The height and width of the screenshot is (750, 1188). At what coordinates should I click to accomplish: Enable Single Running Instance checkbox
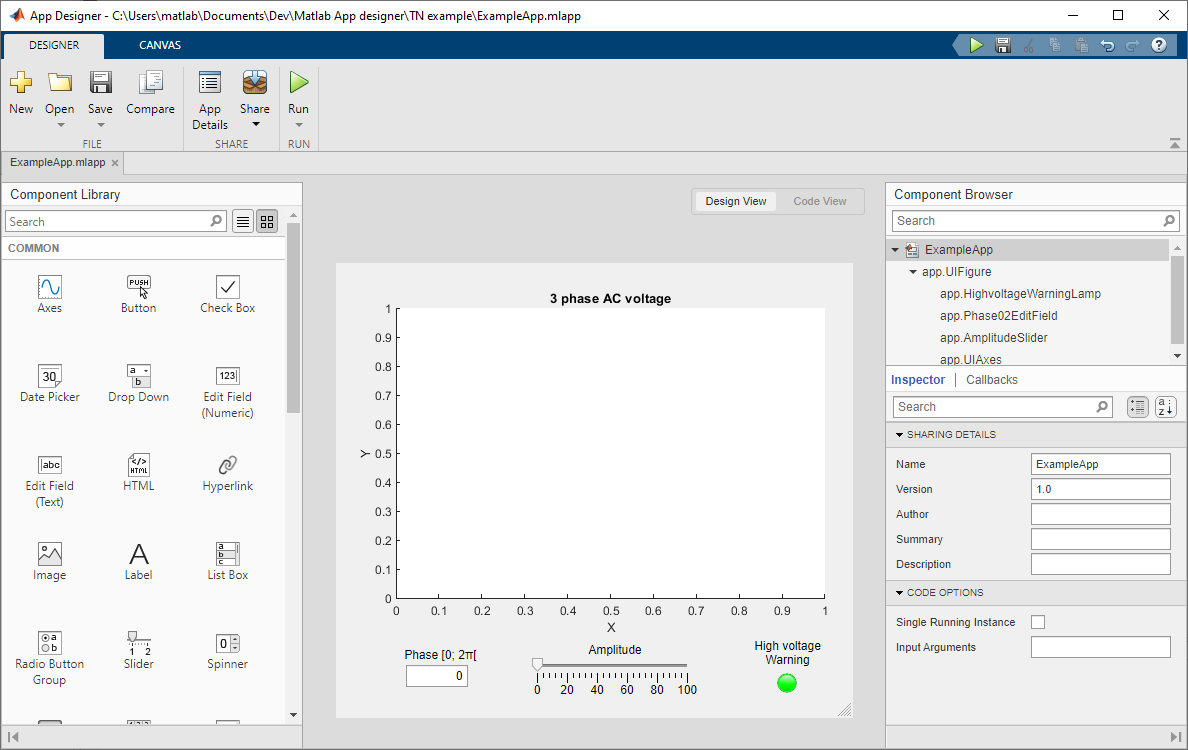(x=1038, y=622)
